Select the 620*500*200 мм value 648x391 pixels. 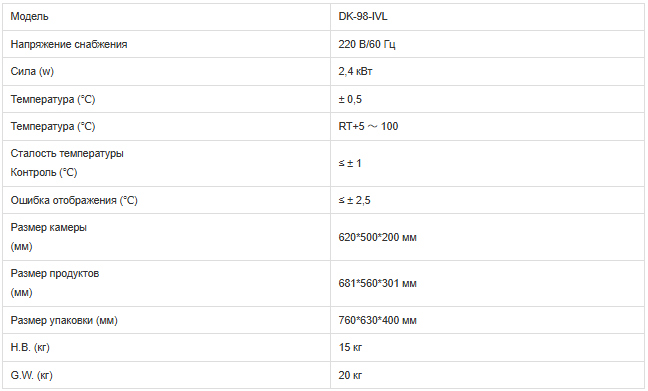(x=377, y=237)
